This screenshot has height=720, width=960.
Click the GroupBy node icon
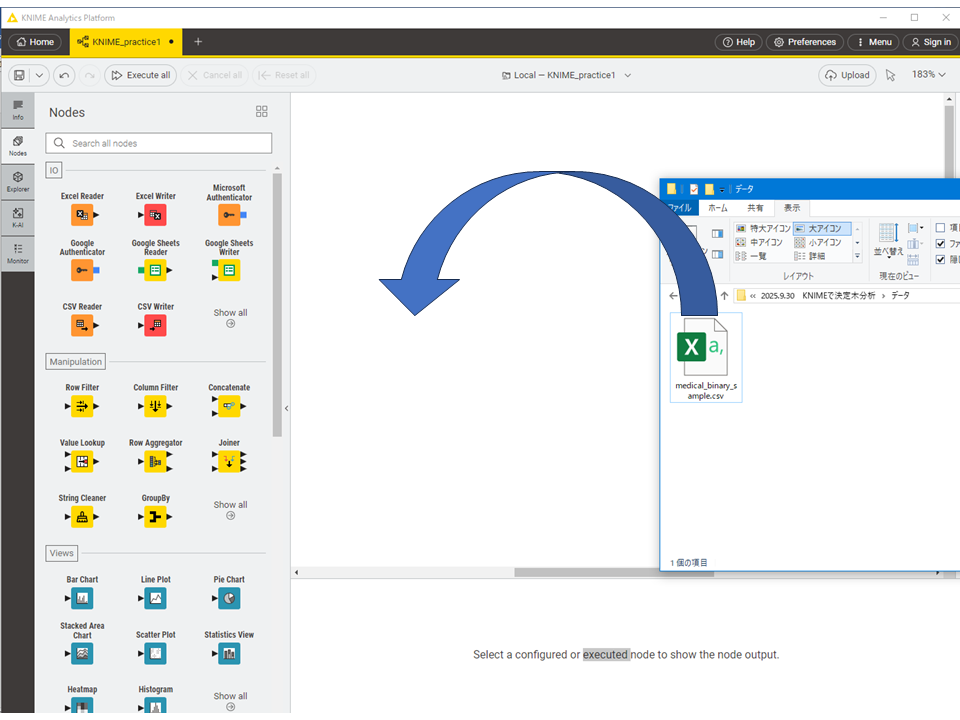(x=155, y=517)
